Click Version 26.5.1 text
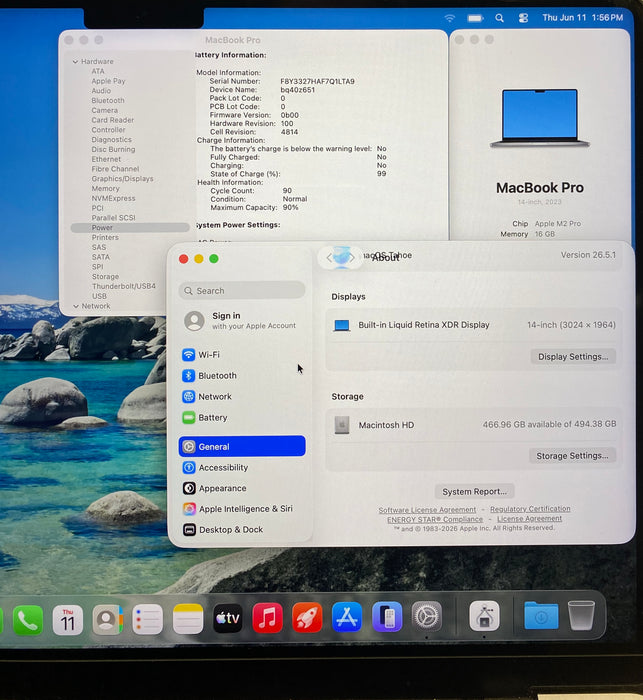The width and height of the screenshot is (643, 700). click(x=588, y=255)
